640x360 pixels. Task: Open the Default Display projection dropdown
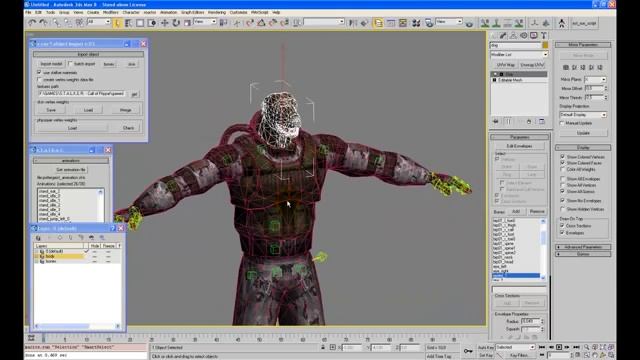583,115
